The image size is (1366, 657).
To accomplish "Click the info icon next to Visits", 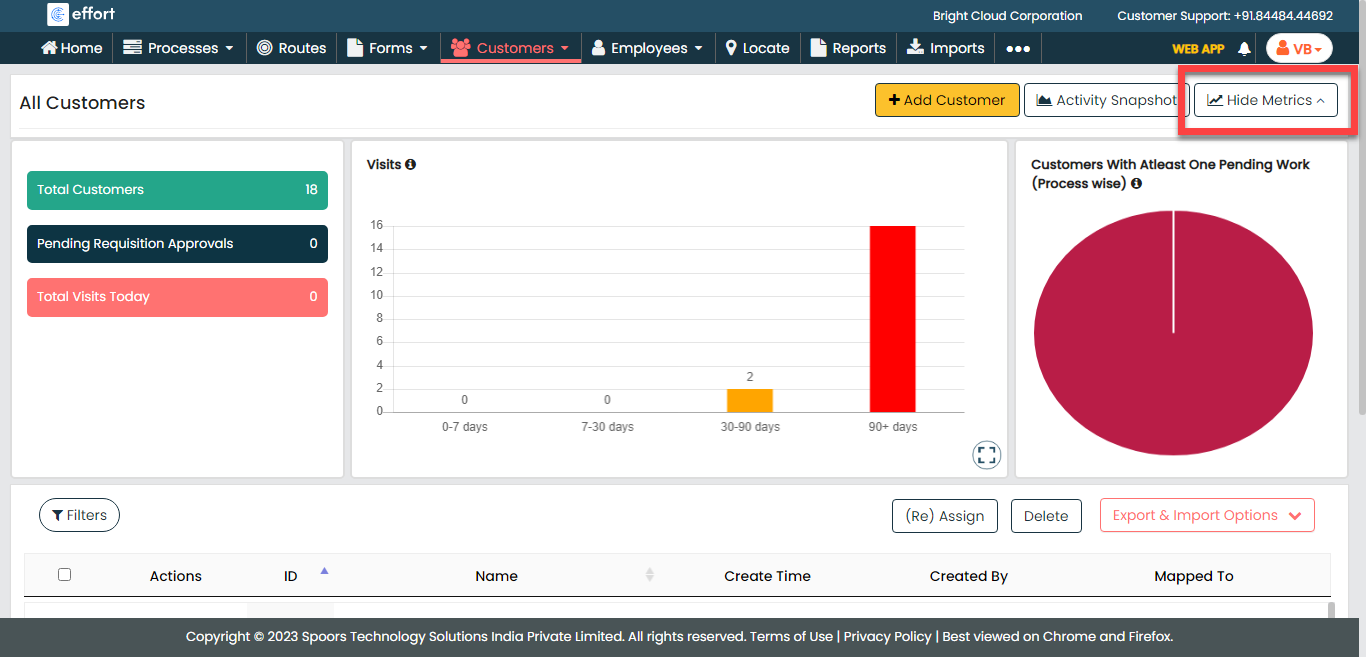I will click(410, 164).
